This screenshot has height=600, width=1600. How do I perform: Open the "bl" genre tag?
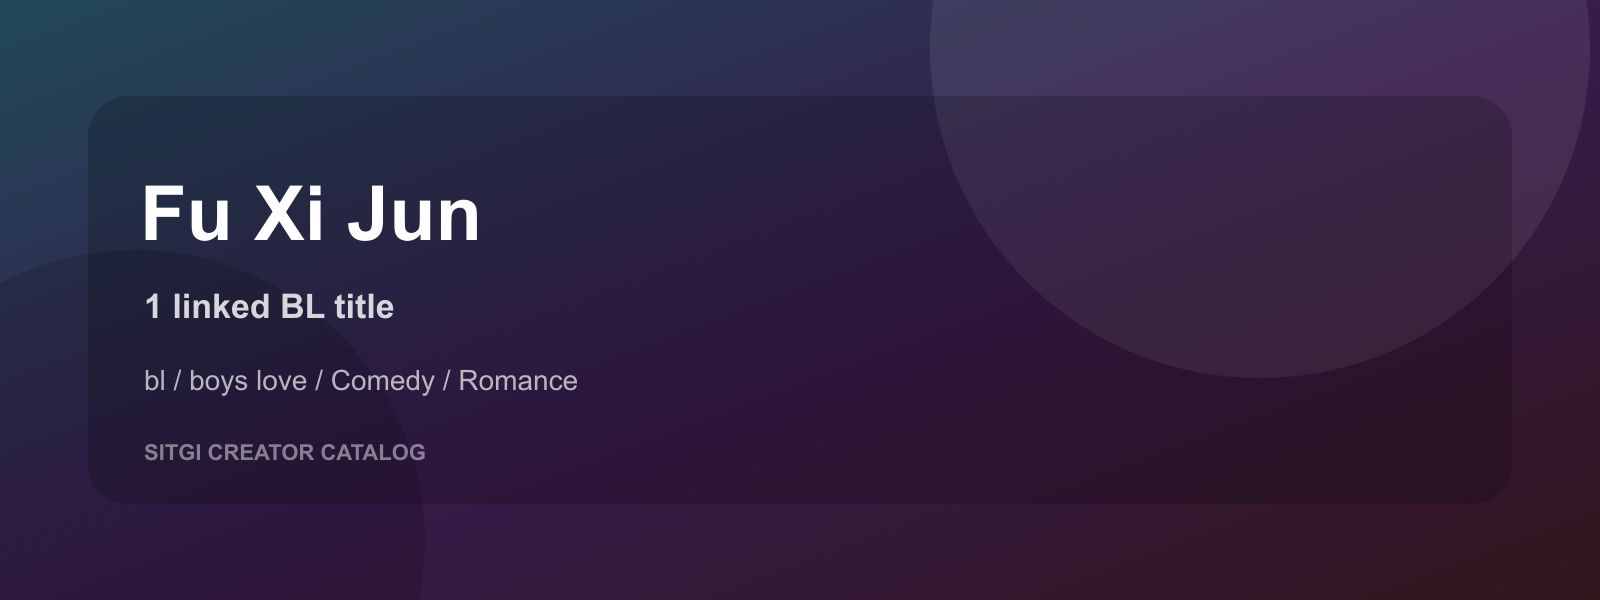tap(154, 380)
